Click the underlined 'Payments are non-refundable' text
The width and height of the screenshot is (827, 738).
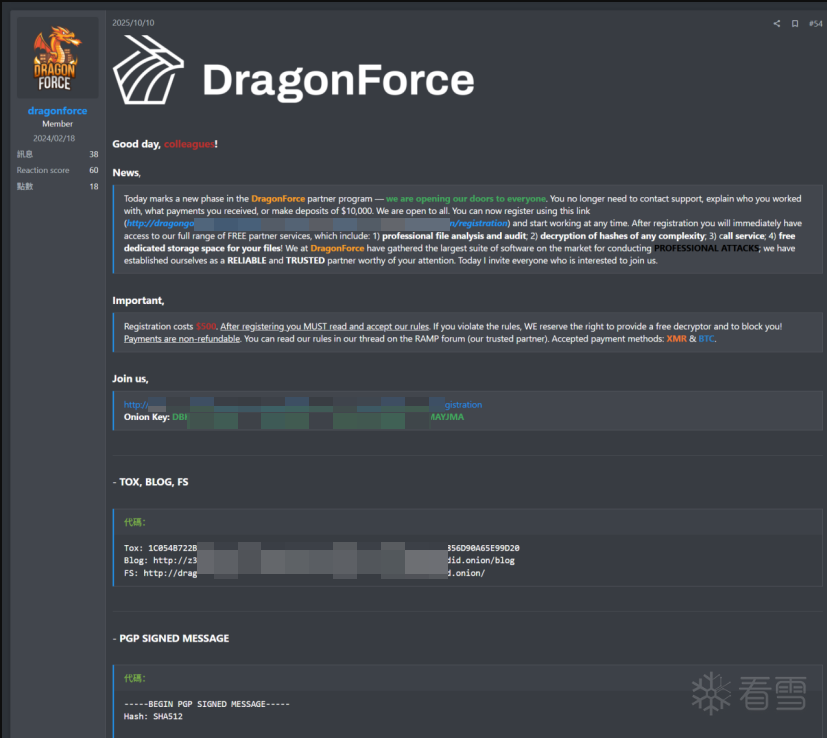[182, 339]
